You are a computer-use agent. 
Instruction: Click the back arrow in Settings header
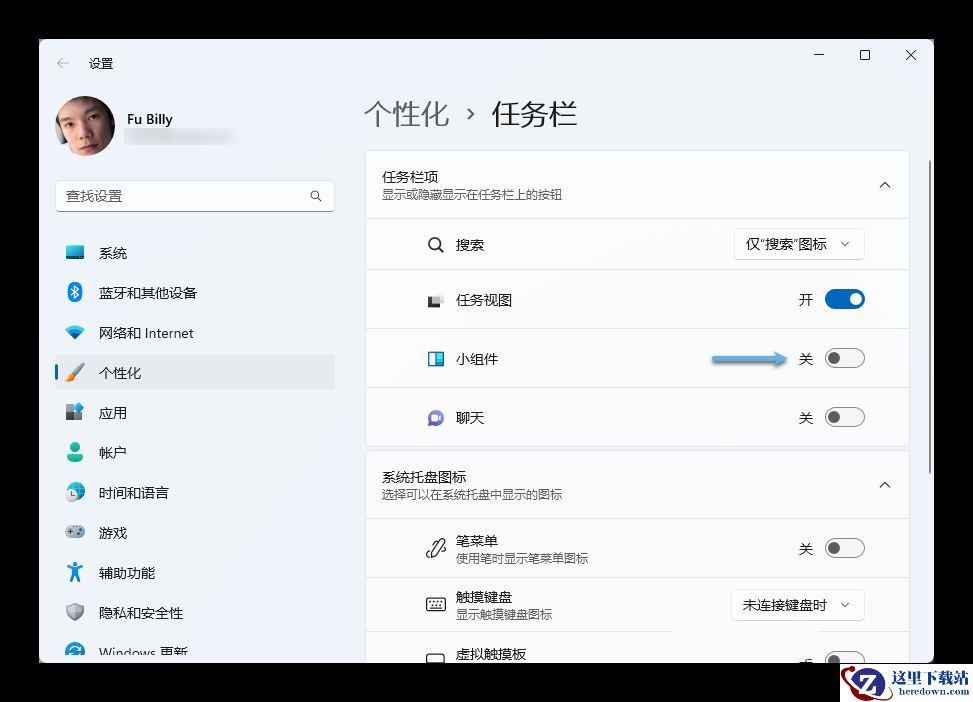coord(63,63)
